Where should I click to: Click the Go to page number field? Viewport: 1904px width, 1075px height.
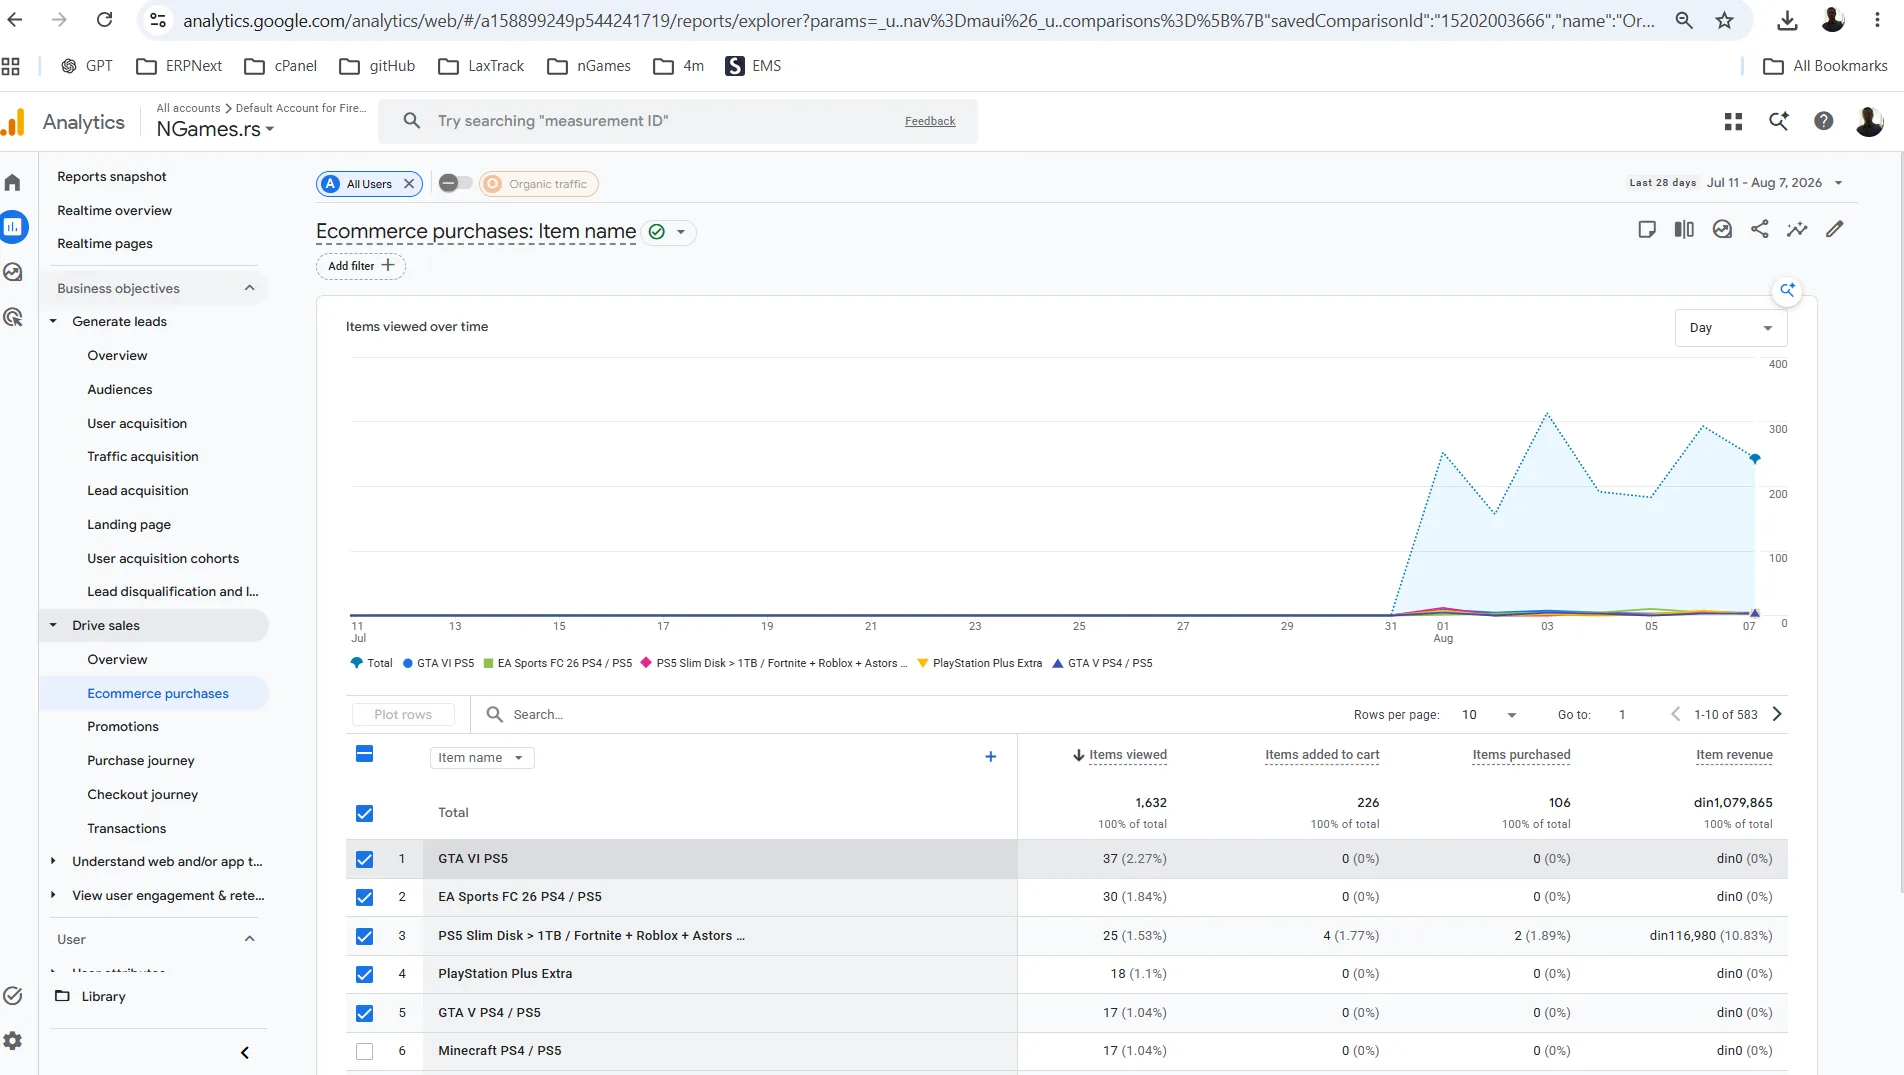[1622, 715]
